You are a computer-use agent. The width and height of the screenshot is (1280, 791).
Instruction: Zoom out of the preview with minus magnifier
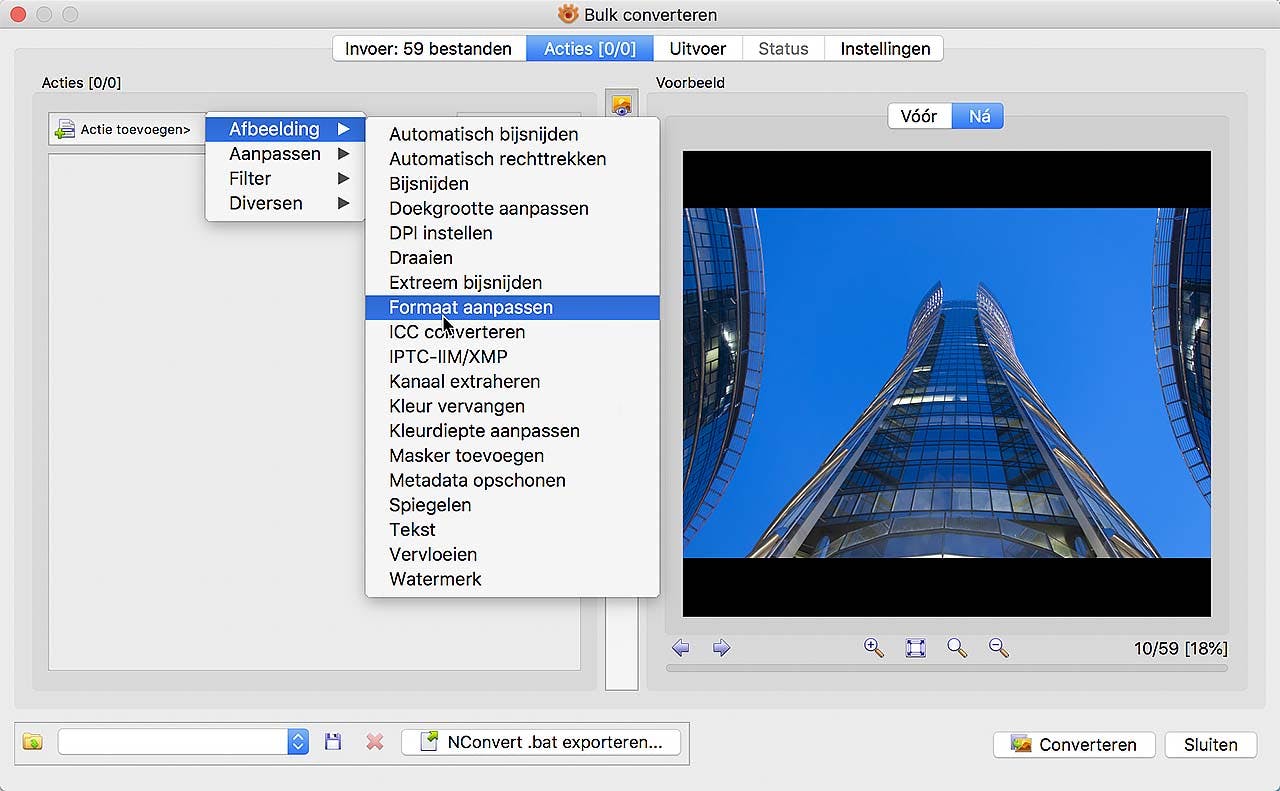tap(998, 648)
